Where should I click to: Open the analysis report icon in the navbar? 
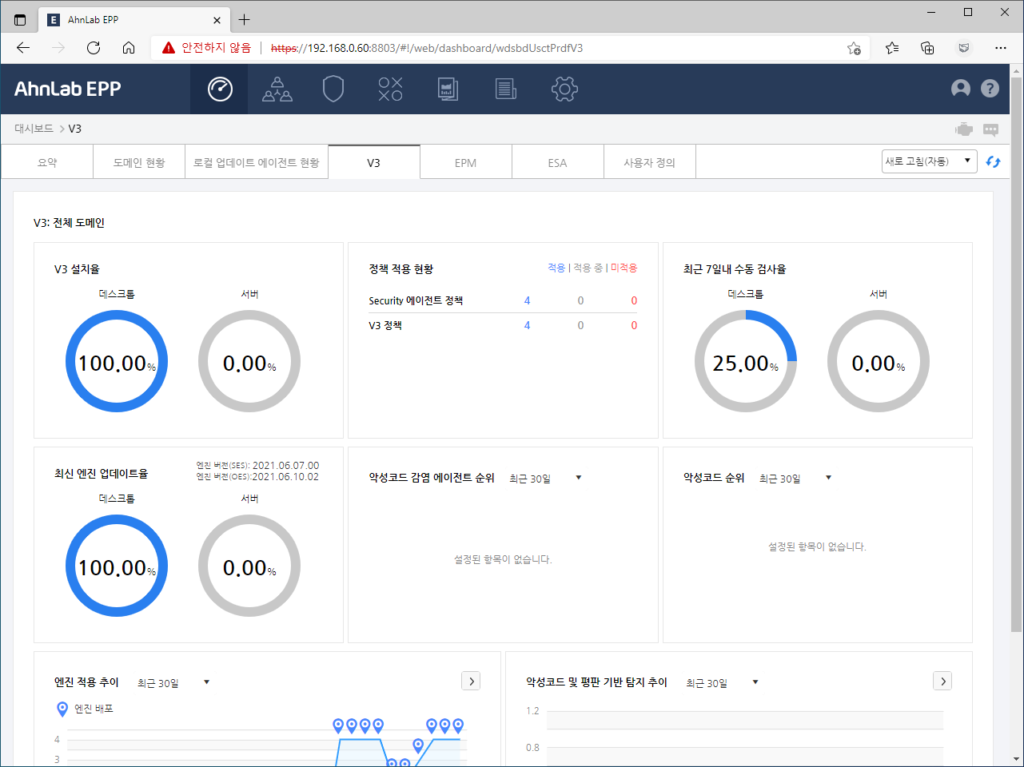447,88
